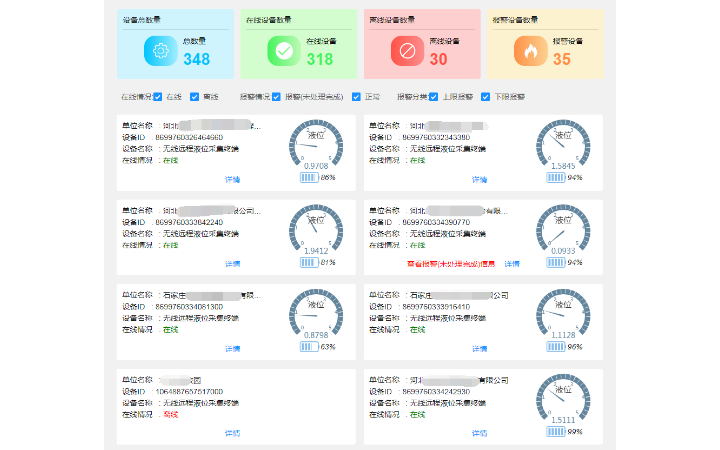This screenshot has width=720, height=450.
Task: Click the level gauge reading 1.9412
Action: point(316,230)
